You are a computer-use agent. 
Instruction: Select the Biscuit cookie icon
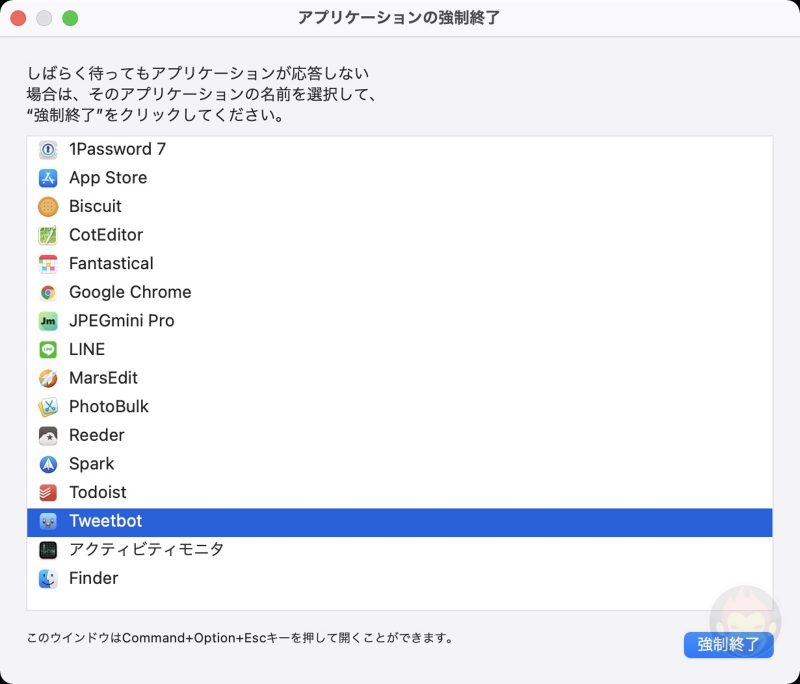(48, 207)
